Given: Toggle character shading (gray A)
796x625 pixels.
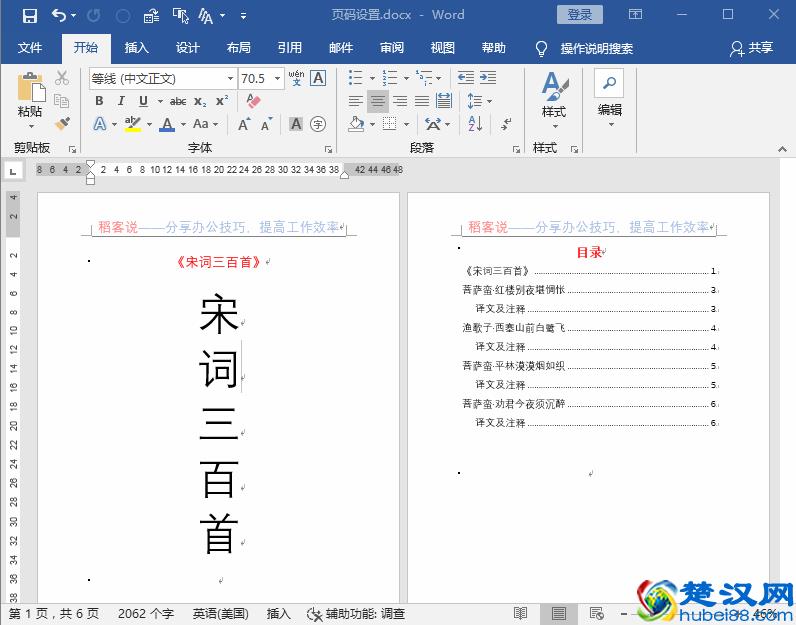Looking at the screenshot, I should pyautogui.click(x=296, y=124).
